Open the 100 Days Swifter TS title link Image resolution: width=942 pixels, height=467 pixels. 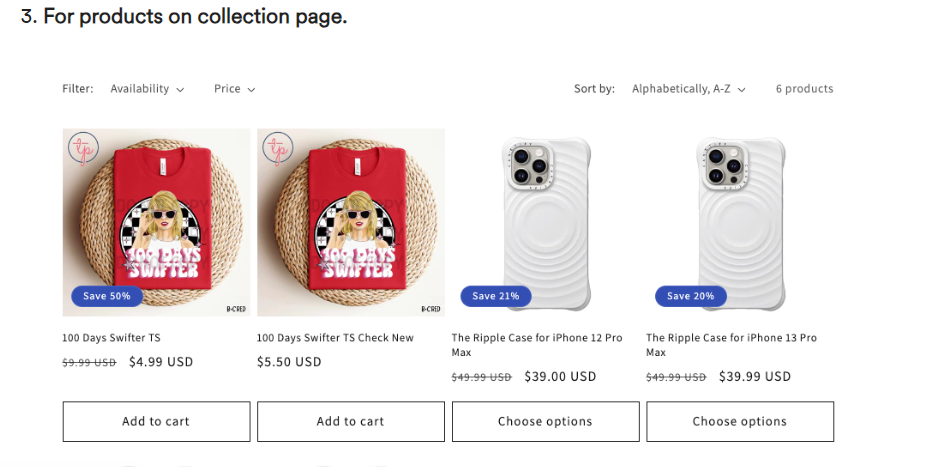[111, 338]
